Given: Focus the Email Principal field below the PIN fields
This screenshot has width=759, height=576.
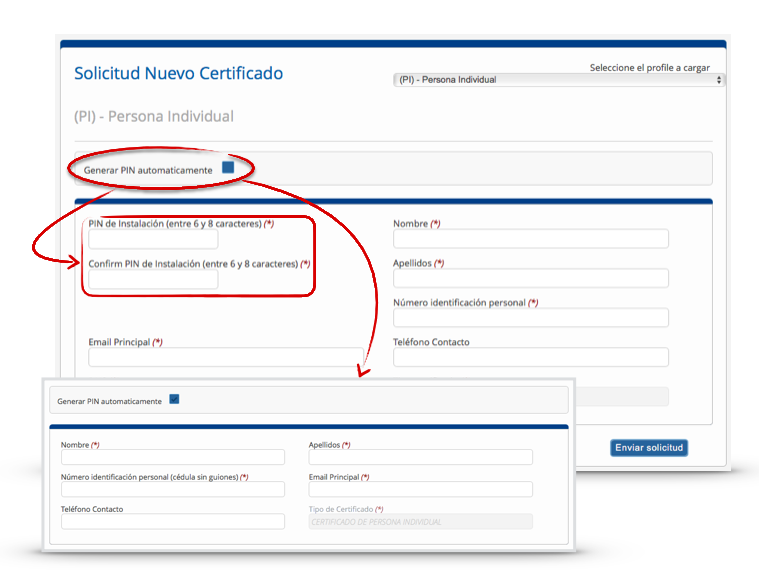Looking at the screenshot, I should pos(225,357).
